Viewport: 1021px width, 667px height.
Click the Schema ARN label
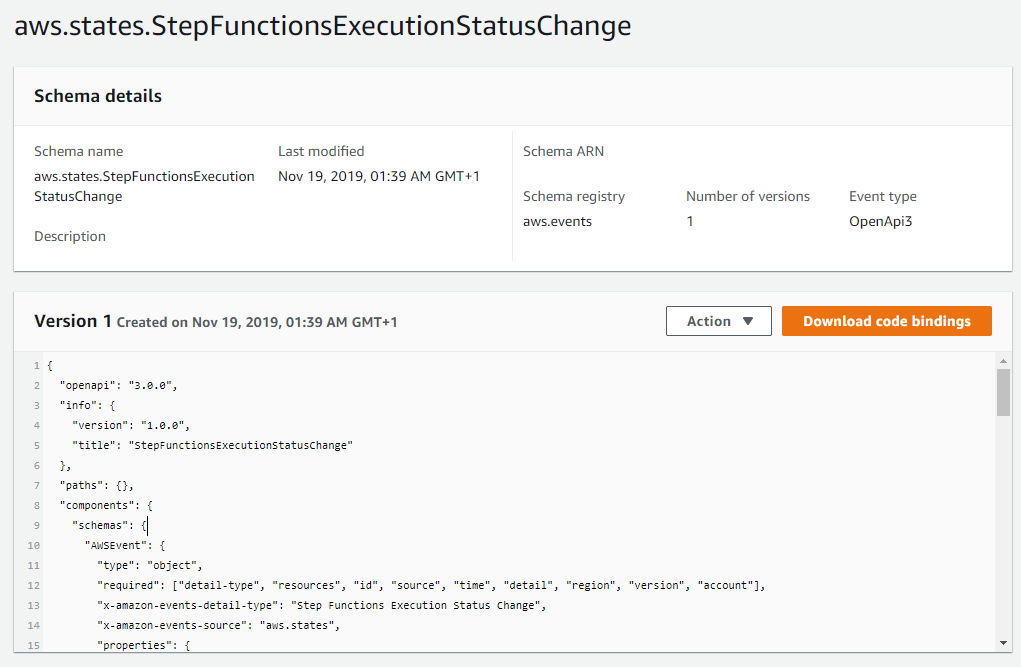point(563,151)
